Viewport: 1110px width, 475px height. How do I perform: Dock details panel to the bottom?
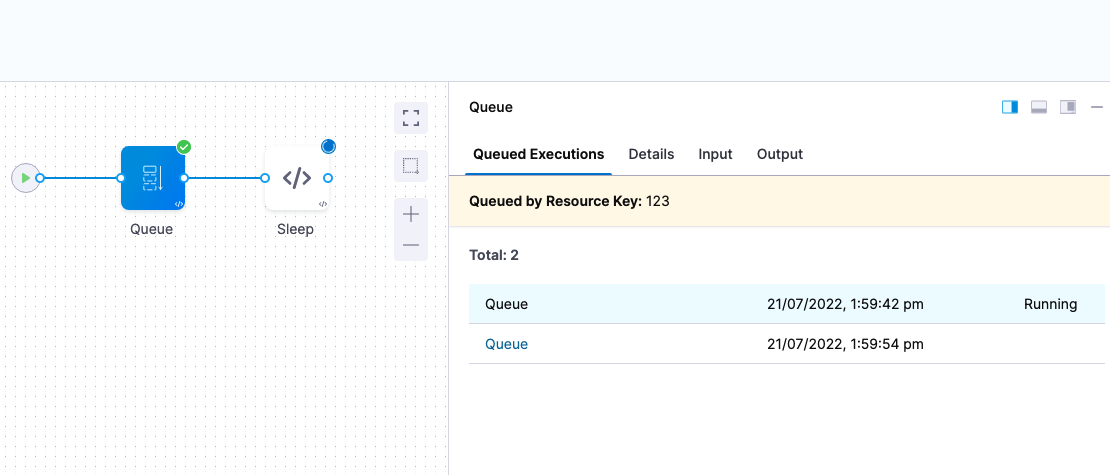1039,107
